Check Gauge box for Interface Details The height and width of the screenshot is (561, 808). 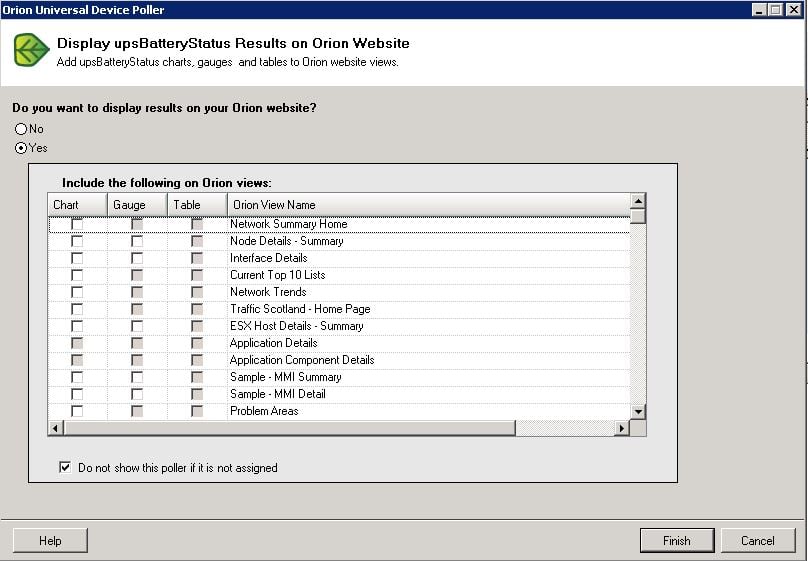137,258
